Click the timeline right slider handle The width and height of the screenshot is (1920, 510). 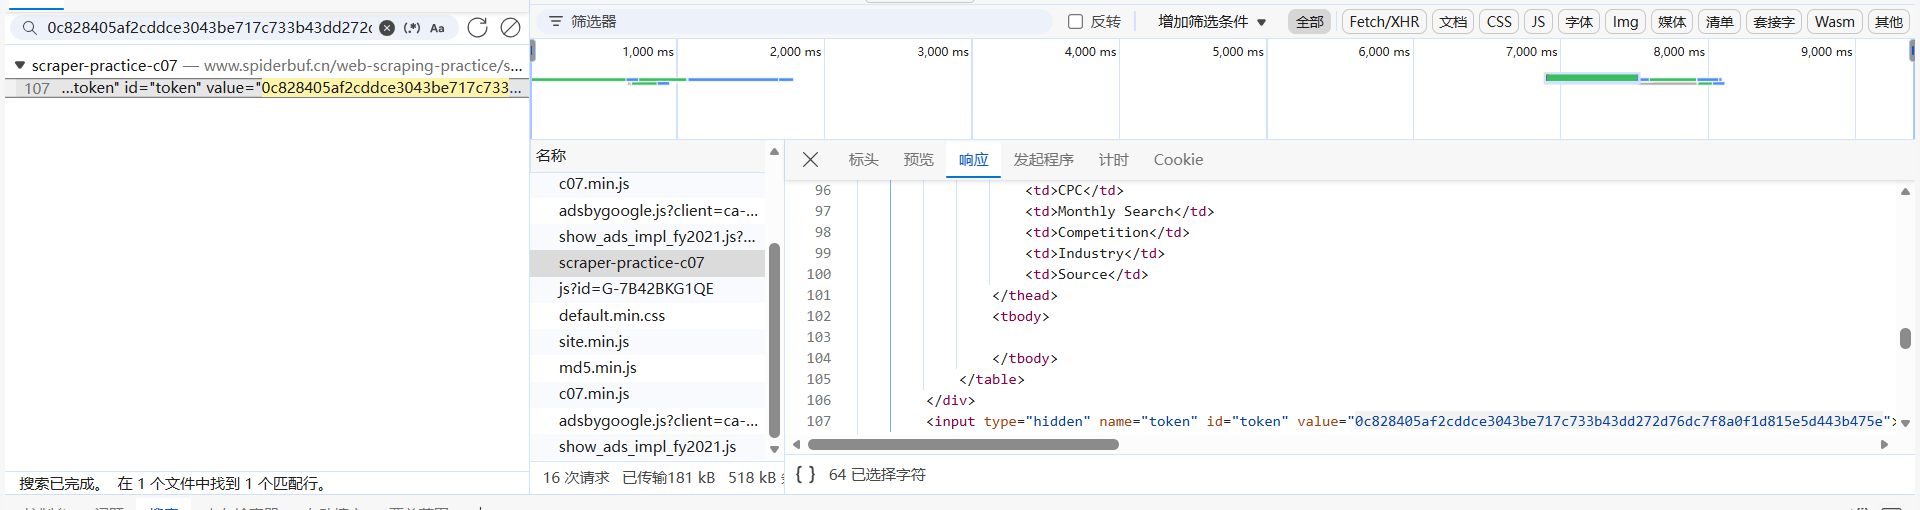[1914, 50]
